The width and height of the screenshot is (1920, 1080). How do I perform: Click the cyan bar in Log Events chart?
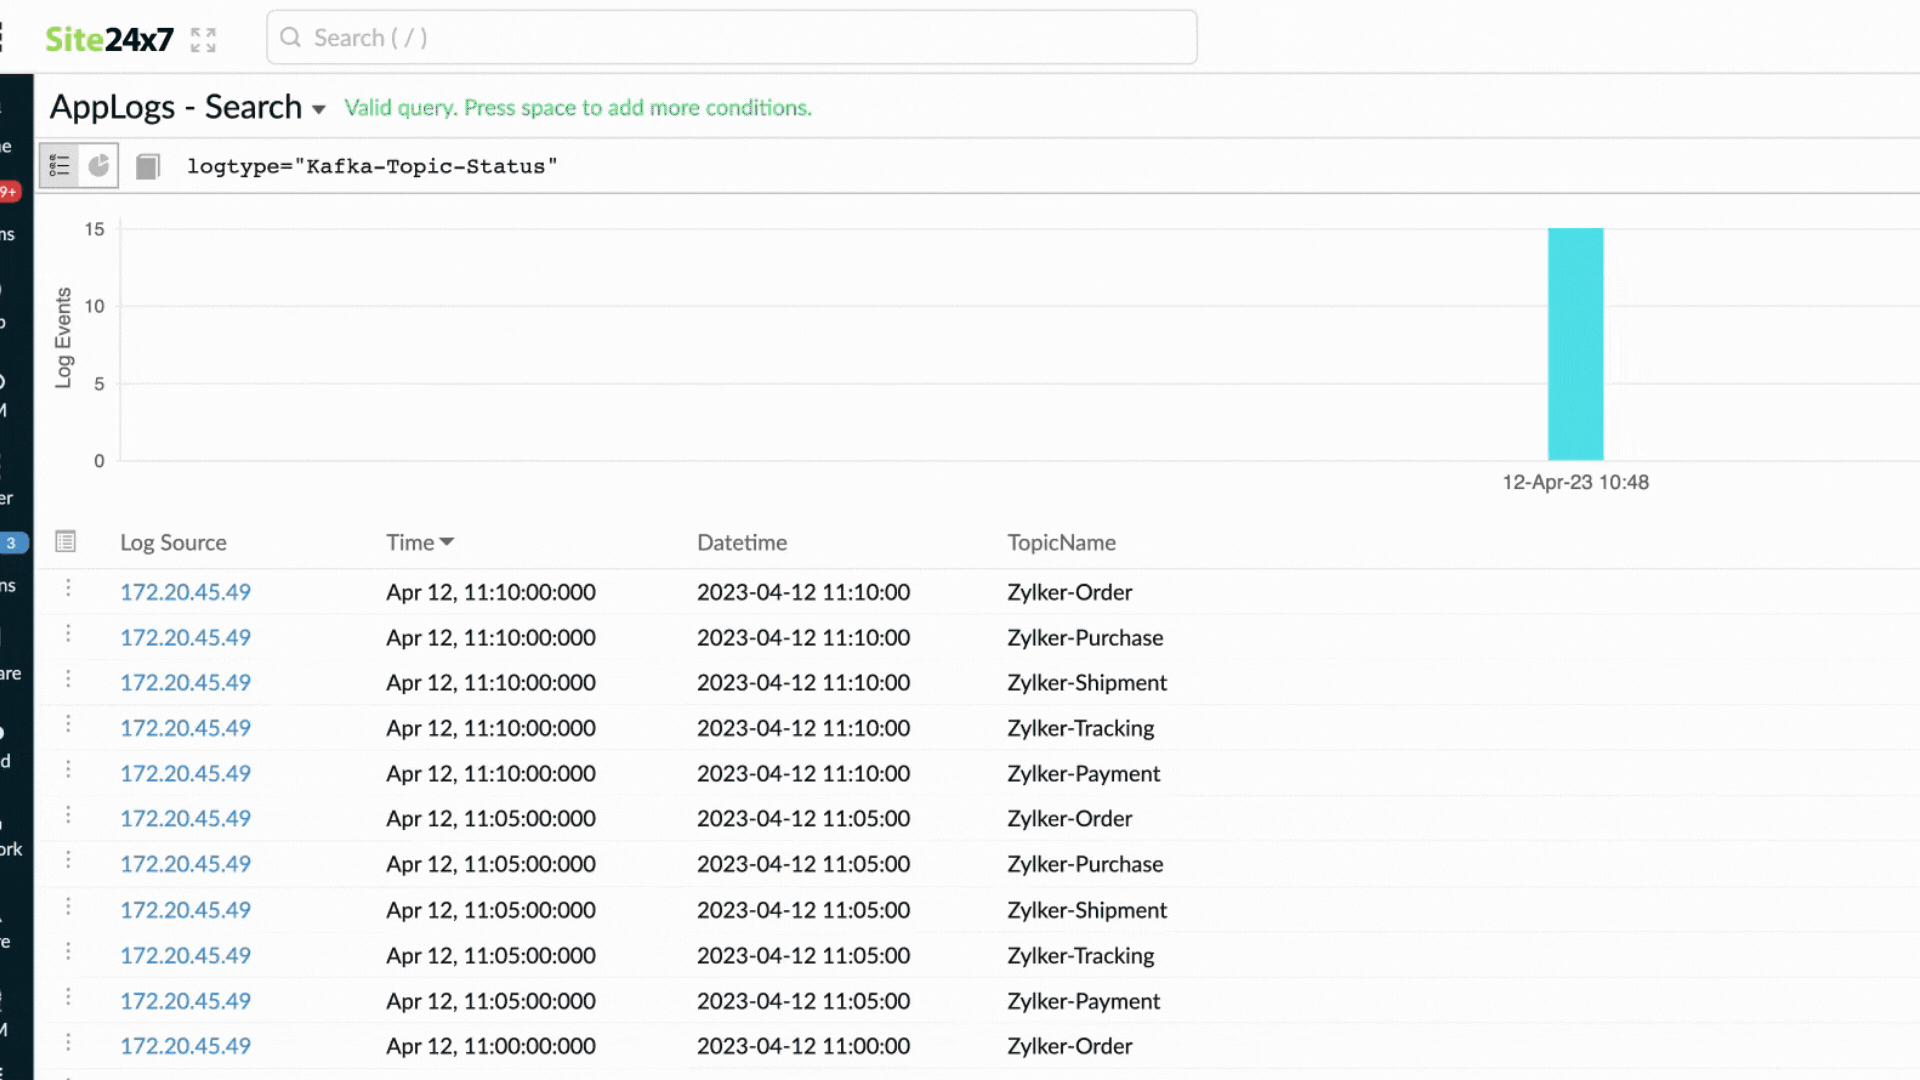pyautogui.click(x=1575, y=345)
